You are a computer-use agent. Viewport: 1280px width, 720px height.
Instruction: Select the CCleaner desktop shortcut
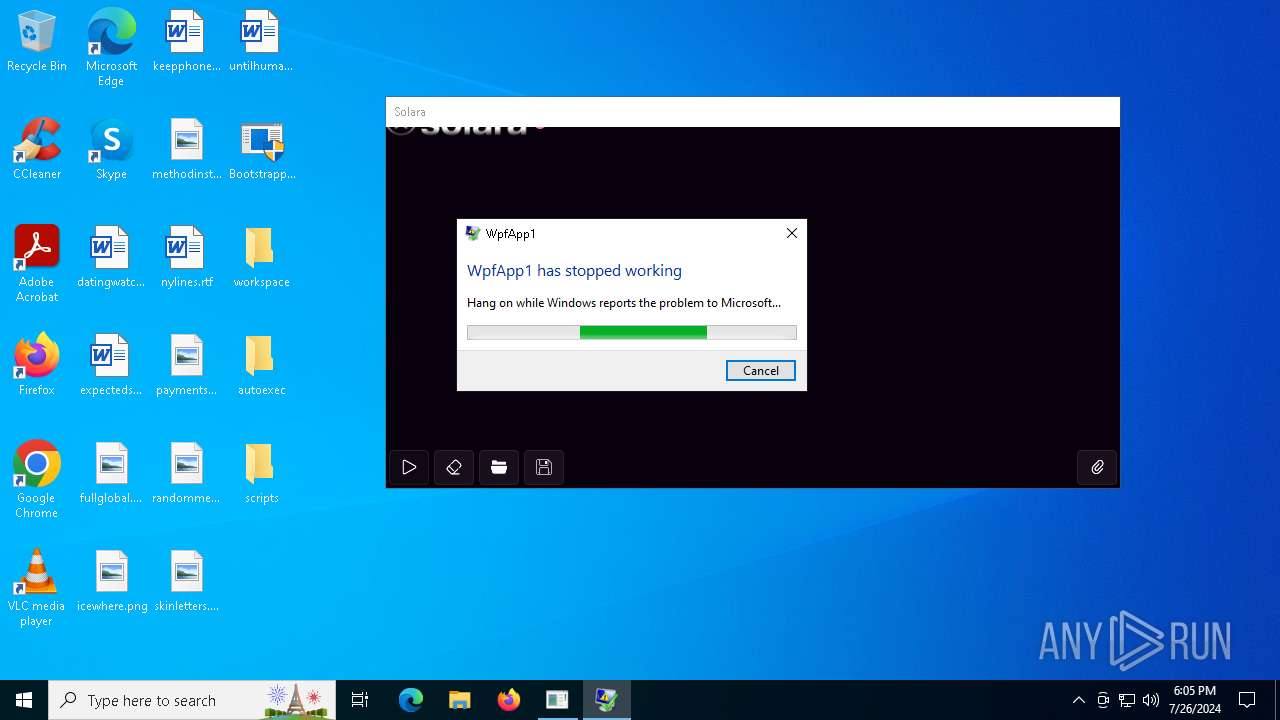click(37, 150)
